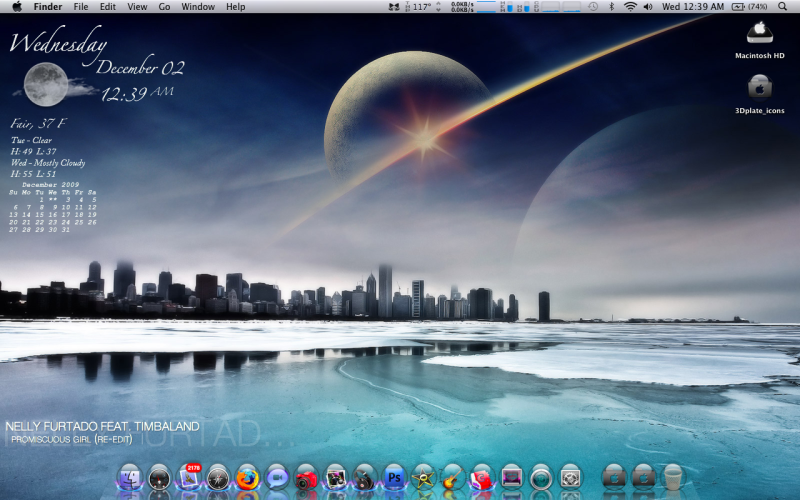The height and width of the screenshot is (500, 800).
Task: Click the Nelly Furtado feat. Timbaland track title
Action: 103,427
